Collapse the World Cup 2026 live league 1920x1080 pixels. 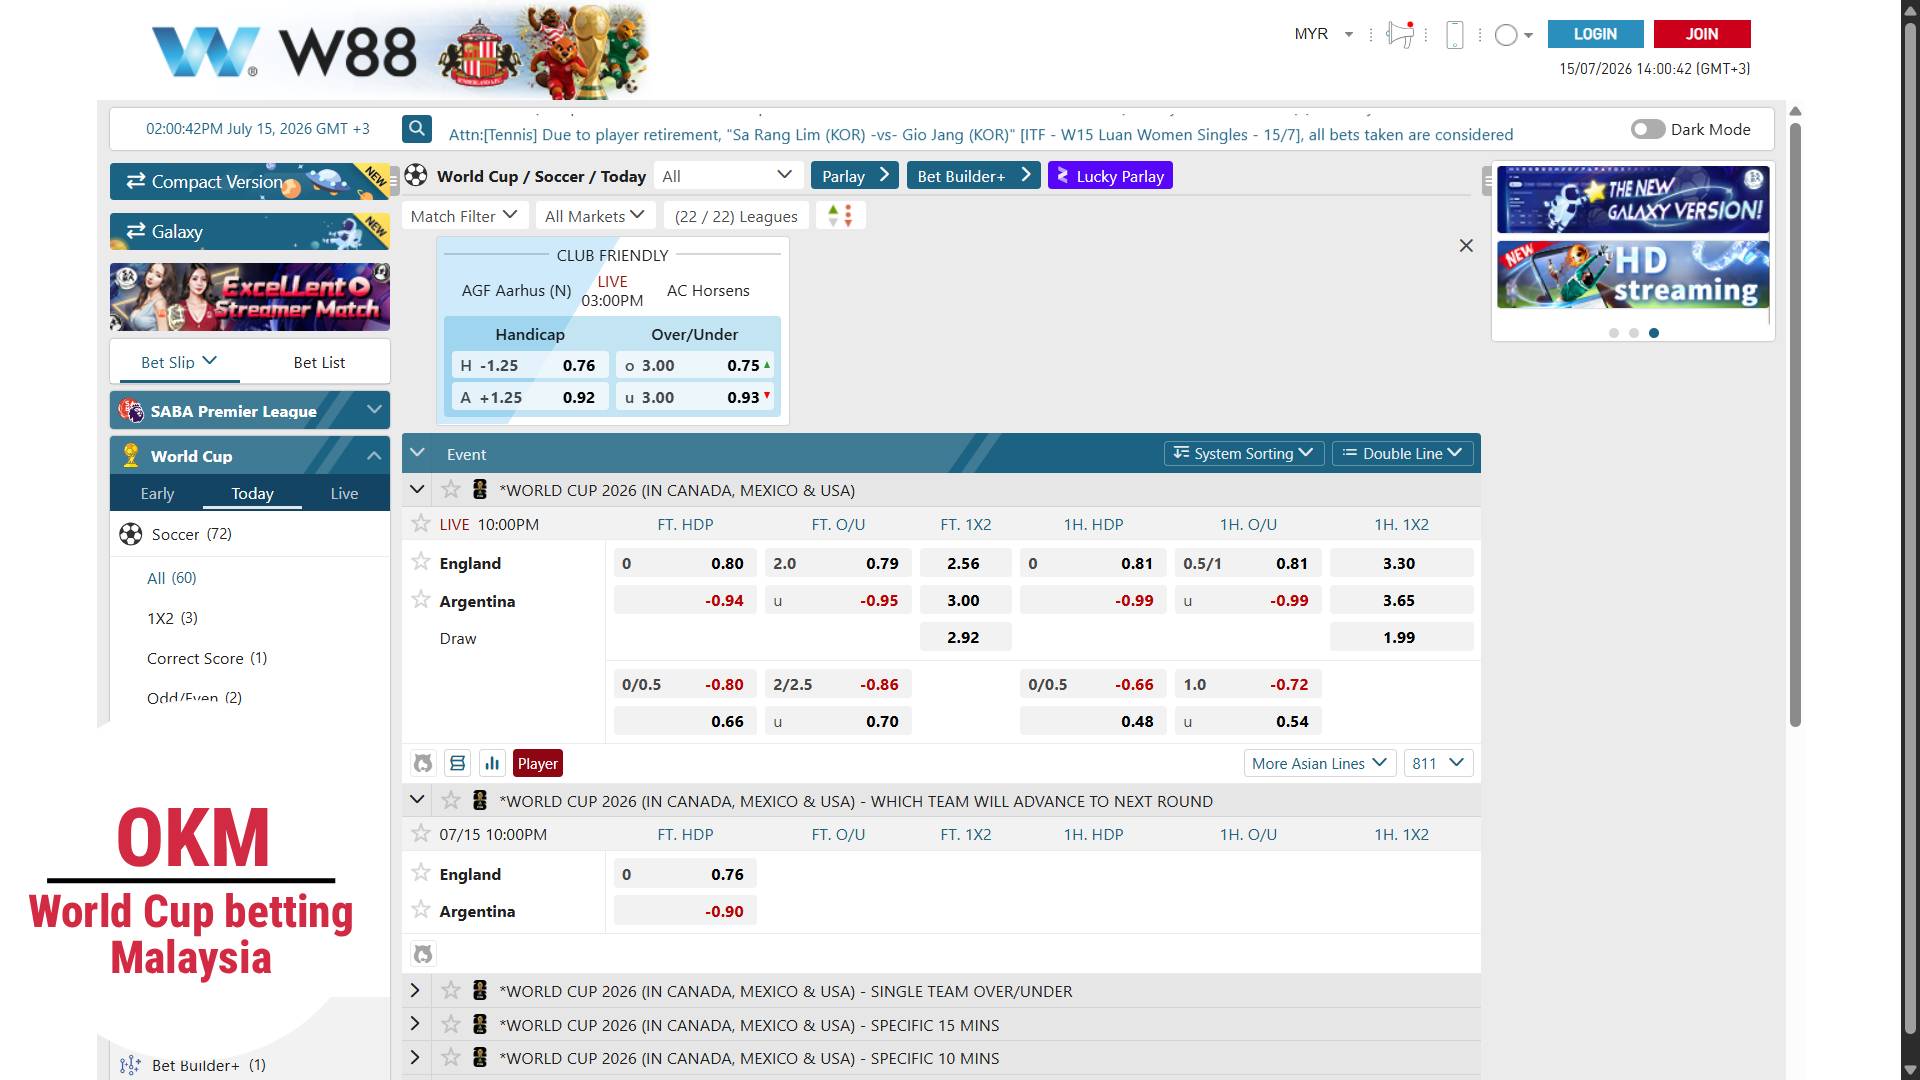tap(417, 490)
